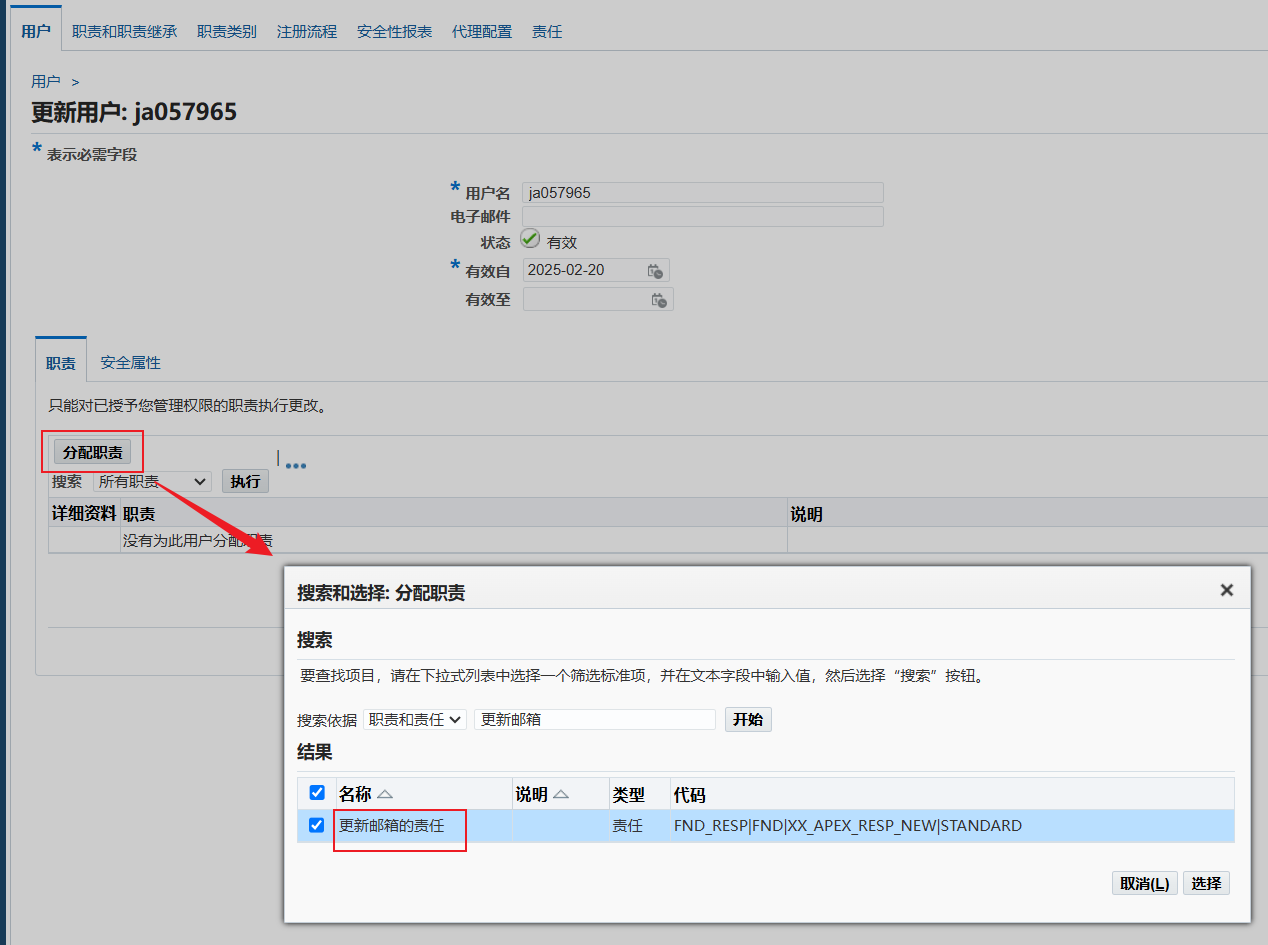Open the 职责和责任 search criteria dropdown

[x=414, y=720]
